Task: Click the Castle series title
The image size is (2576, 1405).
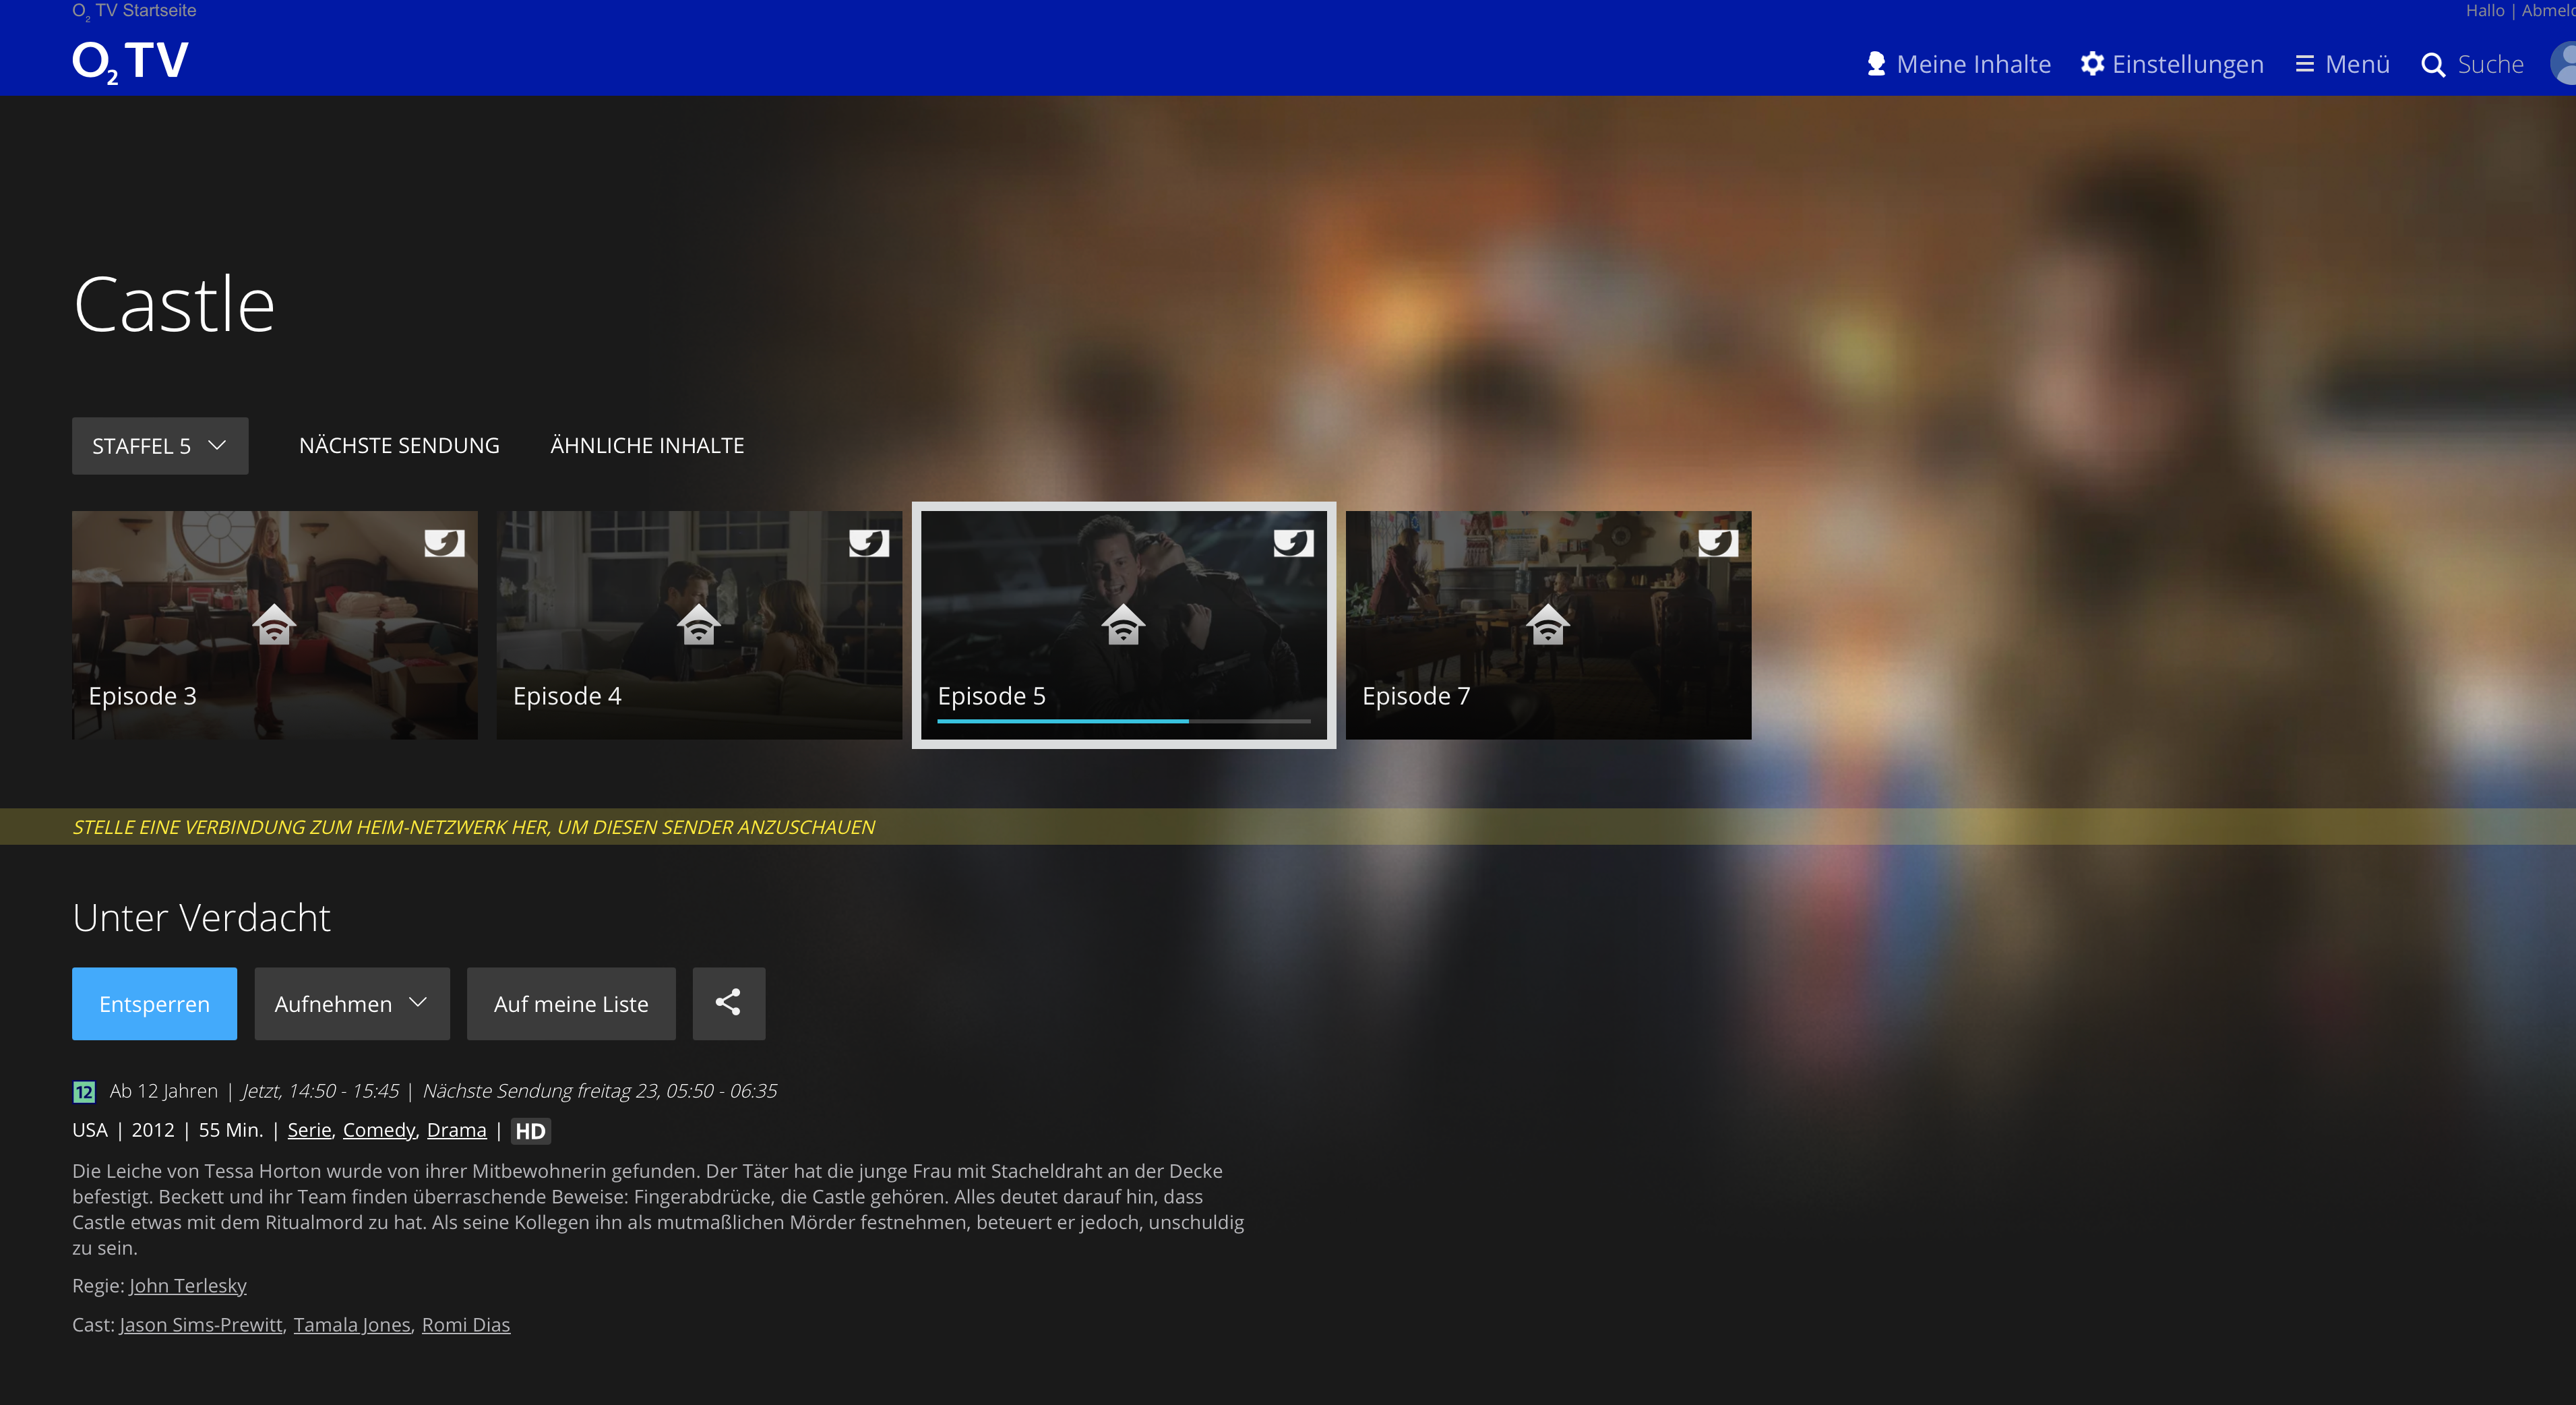Action: 174,304
